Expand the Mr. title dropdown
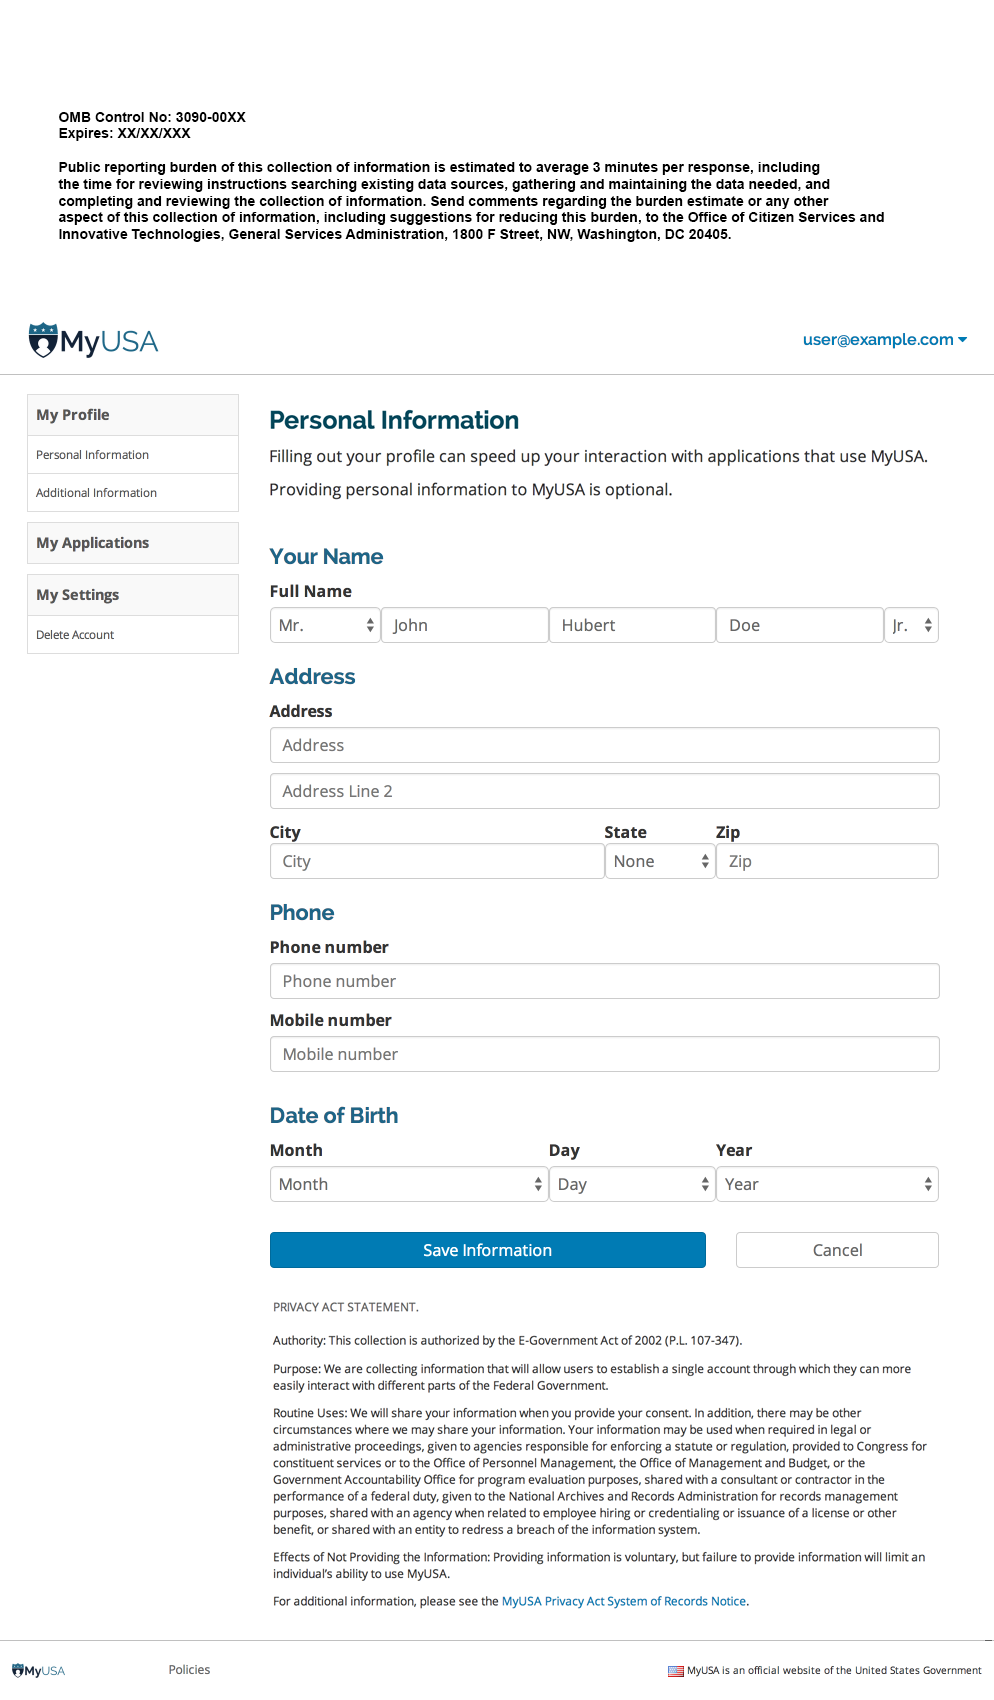 tap(325, 625)
